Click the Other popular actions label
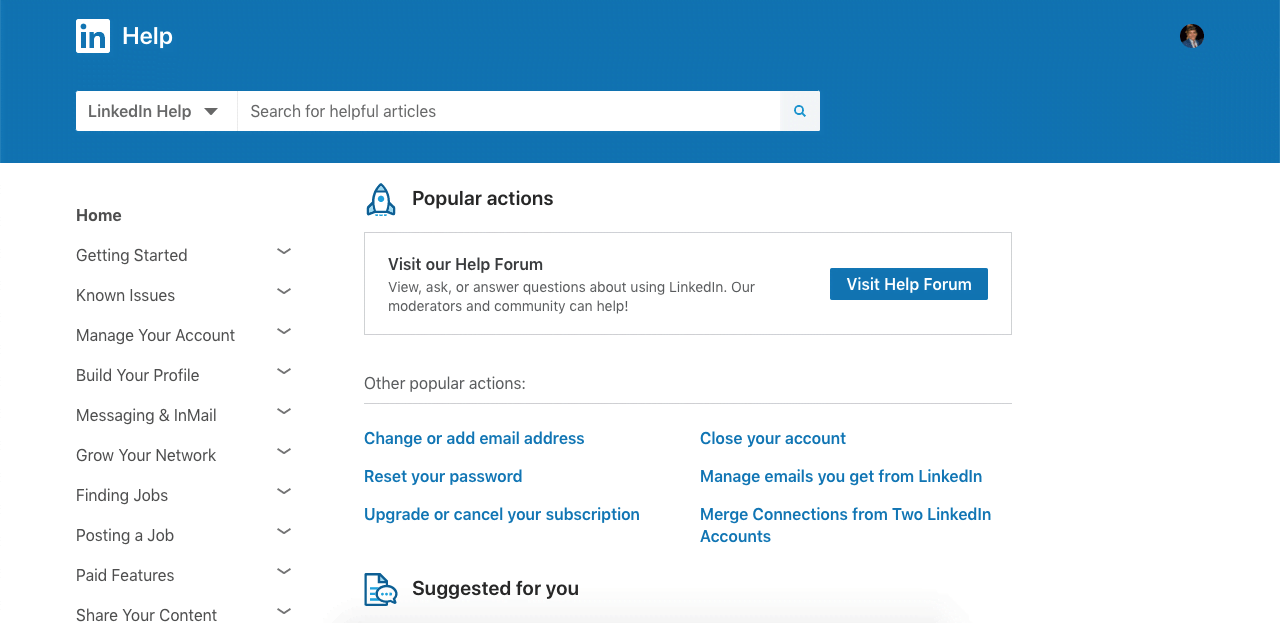Screen dimensions: 1280x623 click(445, 383)
